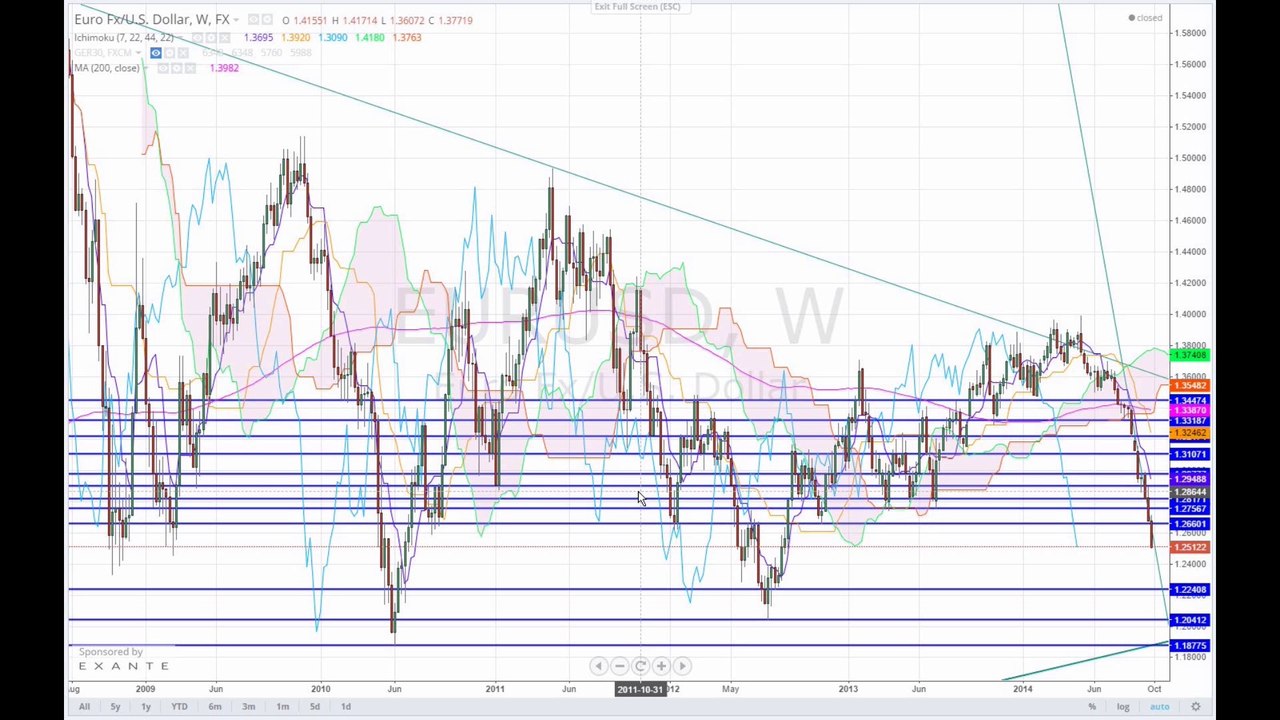The height and width of the screenshot is (720, 1280).
Task: Reset the chart view with circular arrow
Action: (640, 666)
